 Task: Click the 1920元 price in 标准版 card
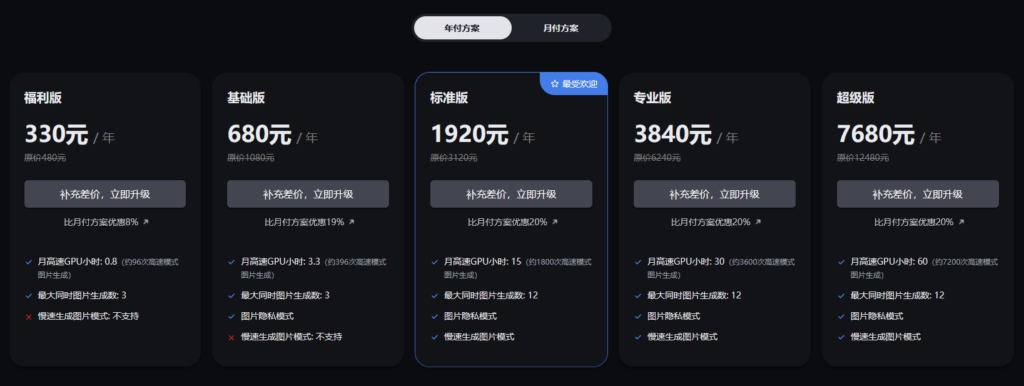469,134
